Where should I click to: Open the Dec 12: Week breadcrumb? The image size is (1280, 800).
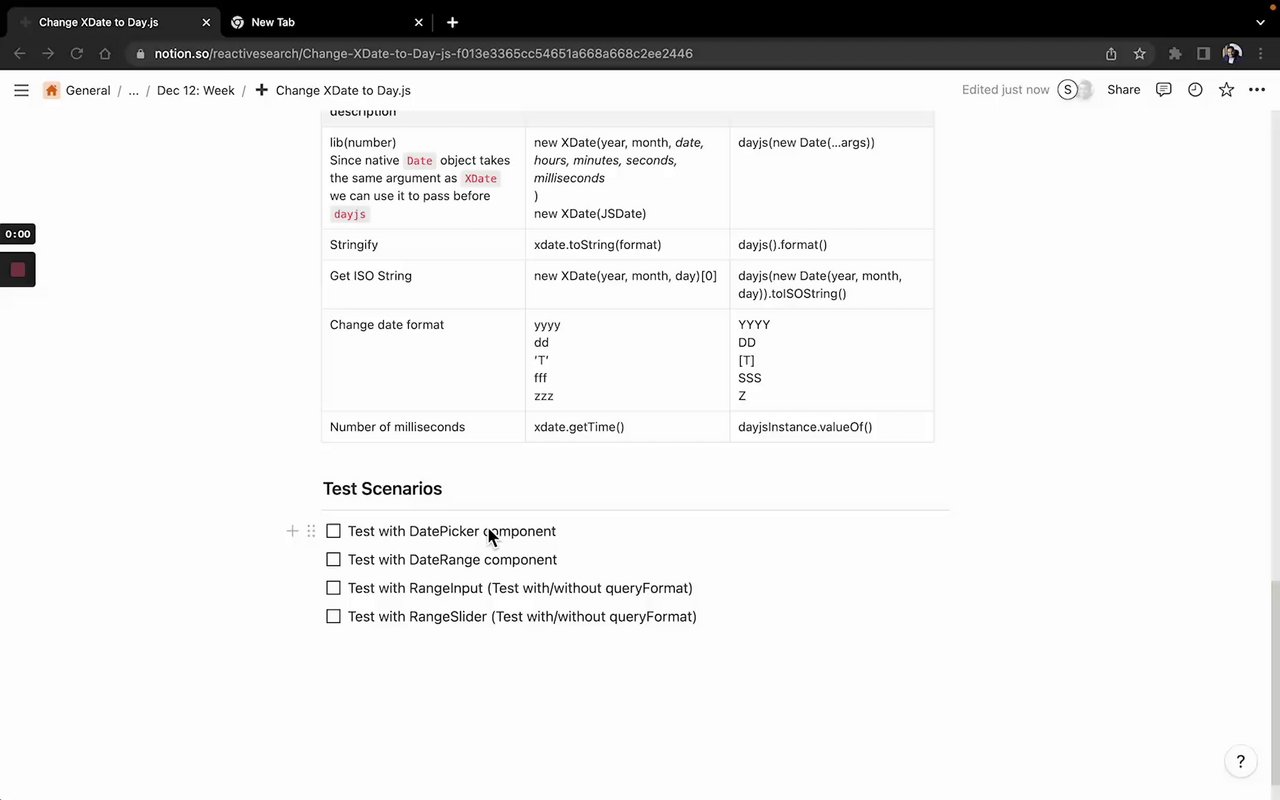[196, 90]
